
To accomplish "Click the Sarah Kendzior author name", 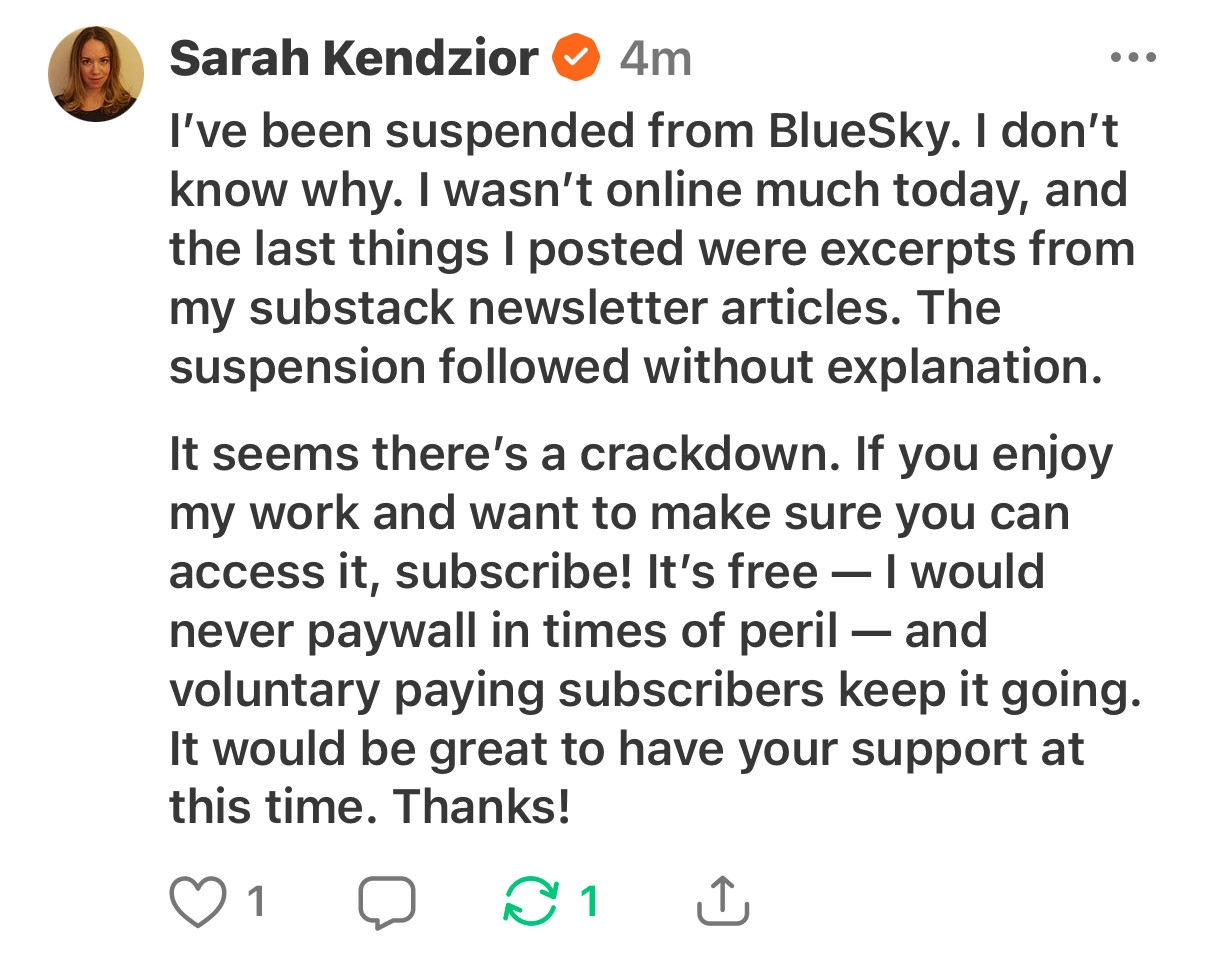I will coord(354,58).
